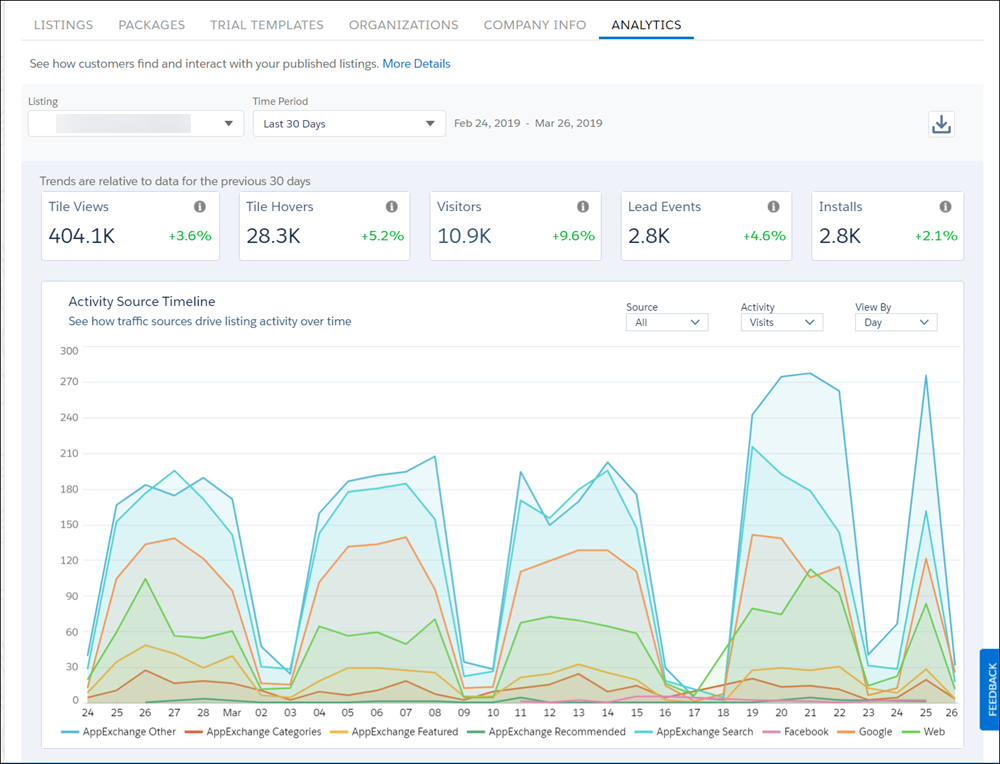Select the +3.6% trend value
Screen dimensions: 1000x764
pos(190,236)
